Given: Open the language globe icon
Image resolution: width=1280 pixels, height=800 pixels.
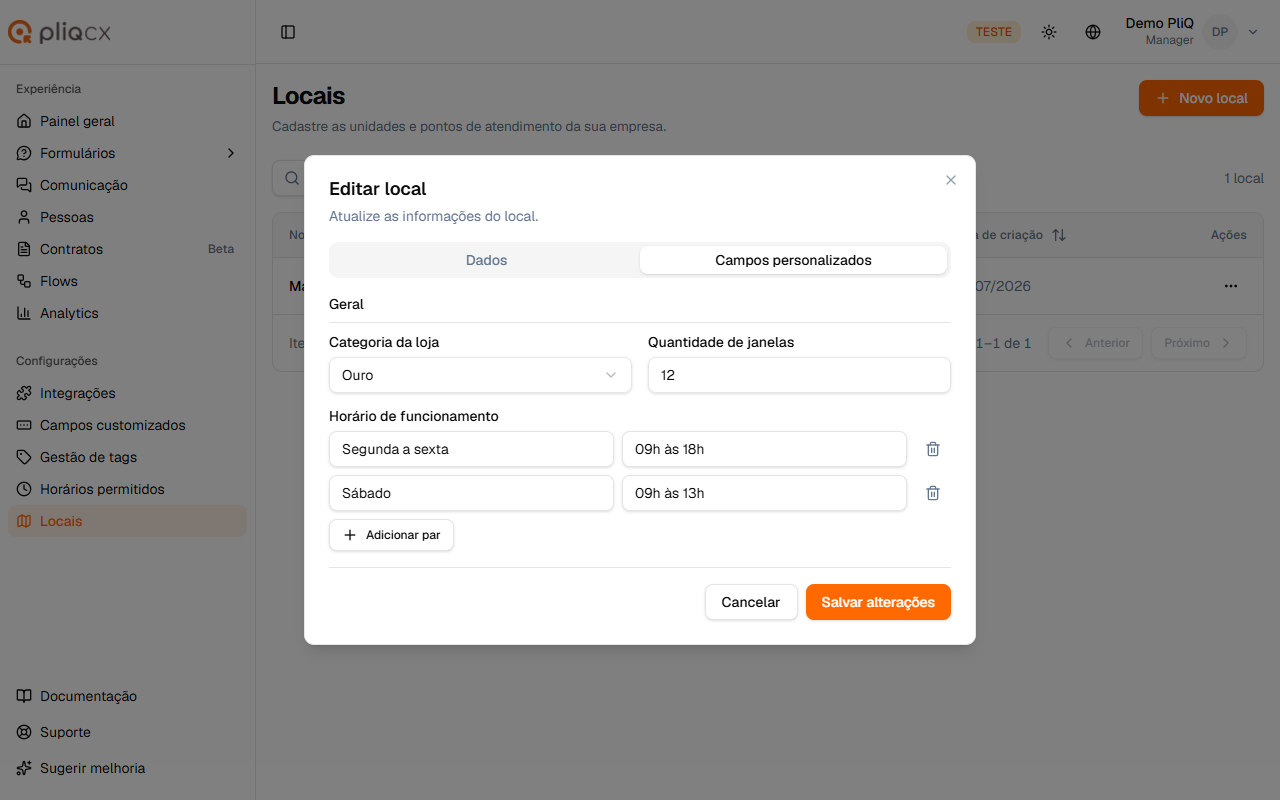Looking at the screenshot, I should 1093,32.
